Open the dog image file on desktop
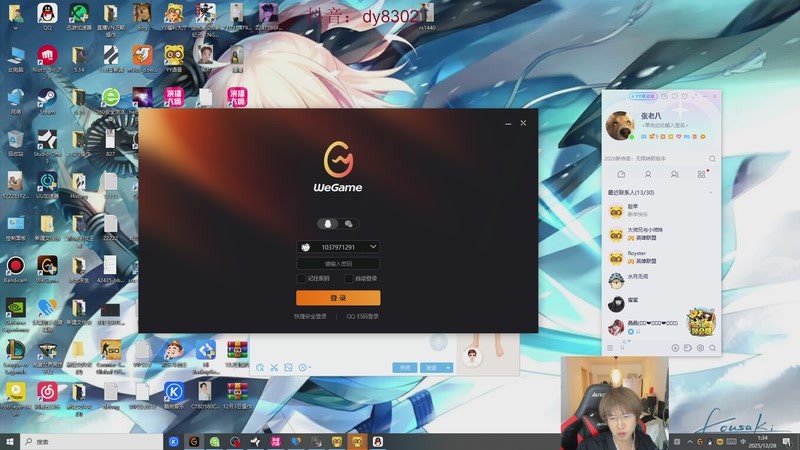800x450 pixels. [x=142, y=17]
